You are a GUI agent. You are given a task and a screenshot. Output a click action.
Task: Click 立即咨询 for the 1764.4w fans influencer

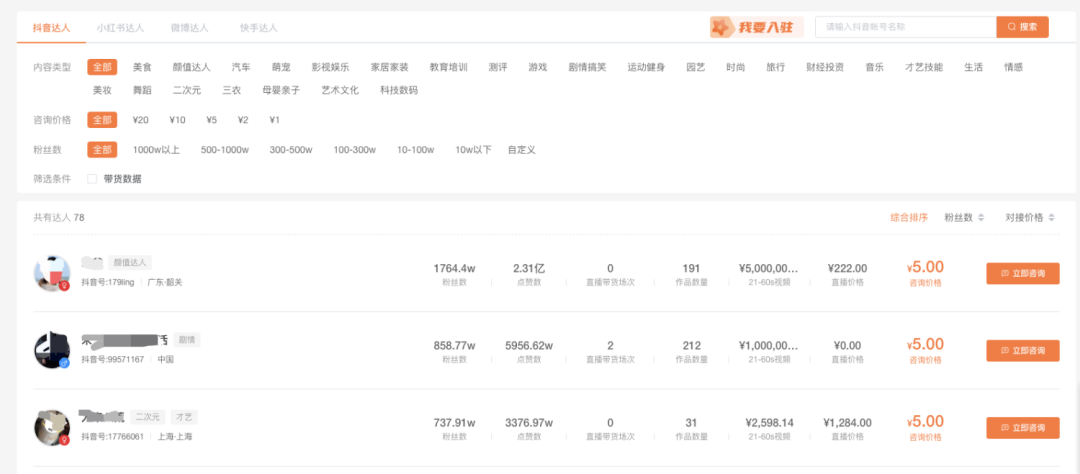pyautogui.click(x=1023, y=274)
